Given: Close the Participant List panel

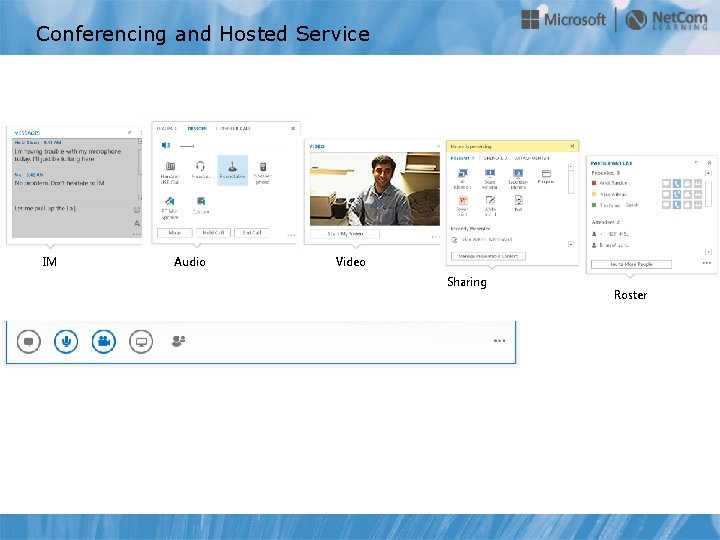Looking at the screenshot, I should click(709, 163).
